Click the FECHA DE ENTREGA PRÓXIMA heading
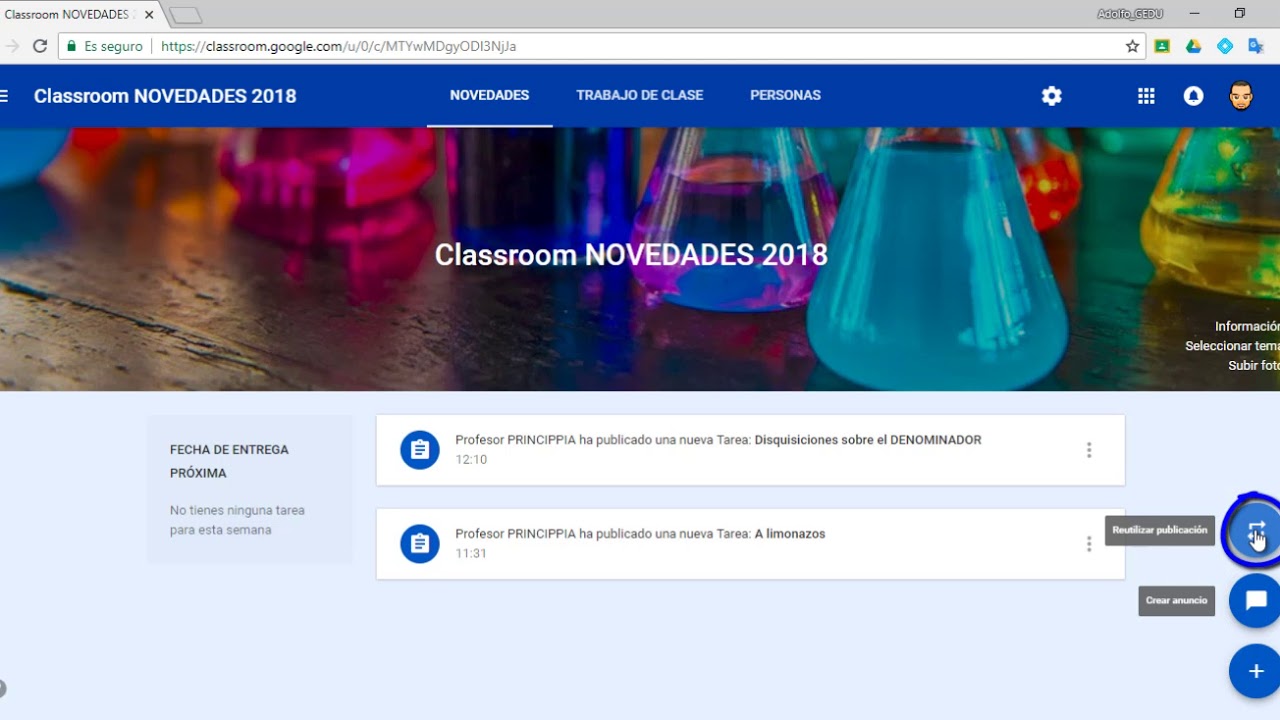 [x=229, y=461]
